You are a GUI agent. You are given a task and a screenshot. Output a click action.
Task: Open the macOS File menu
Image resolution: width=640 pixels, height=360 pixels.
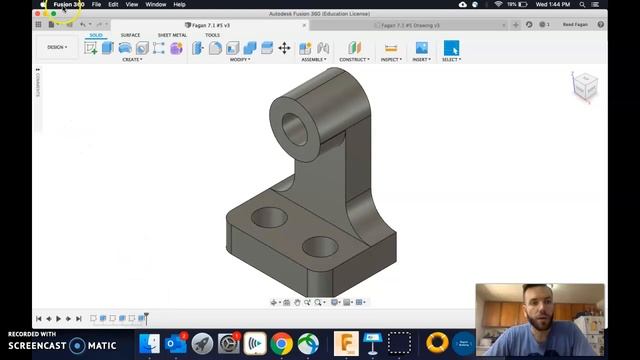point(96,4)
